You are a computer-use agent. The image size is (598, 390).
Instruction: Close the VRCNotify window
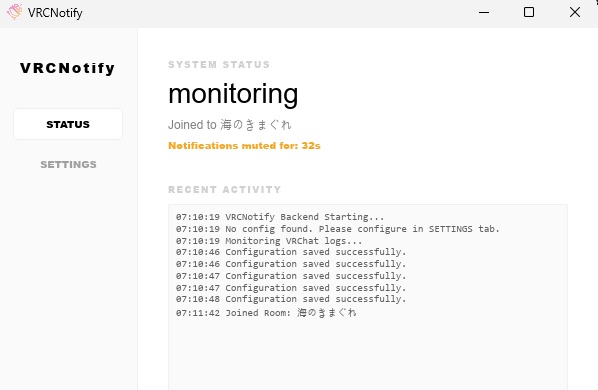(x=574, y=12)
